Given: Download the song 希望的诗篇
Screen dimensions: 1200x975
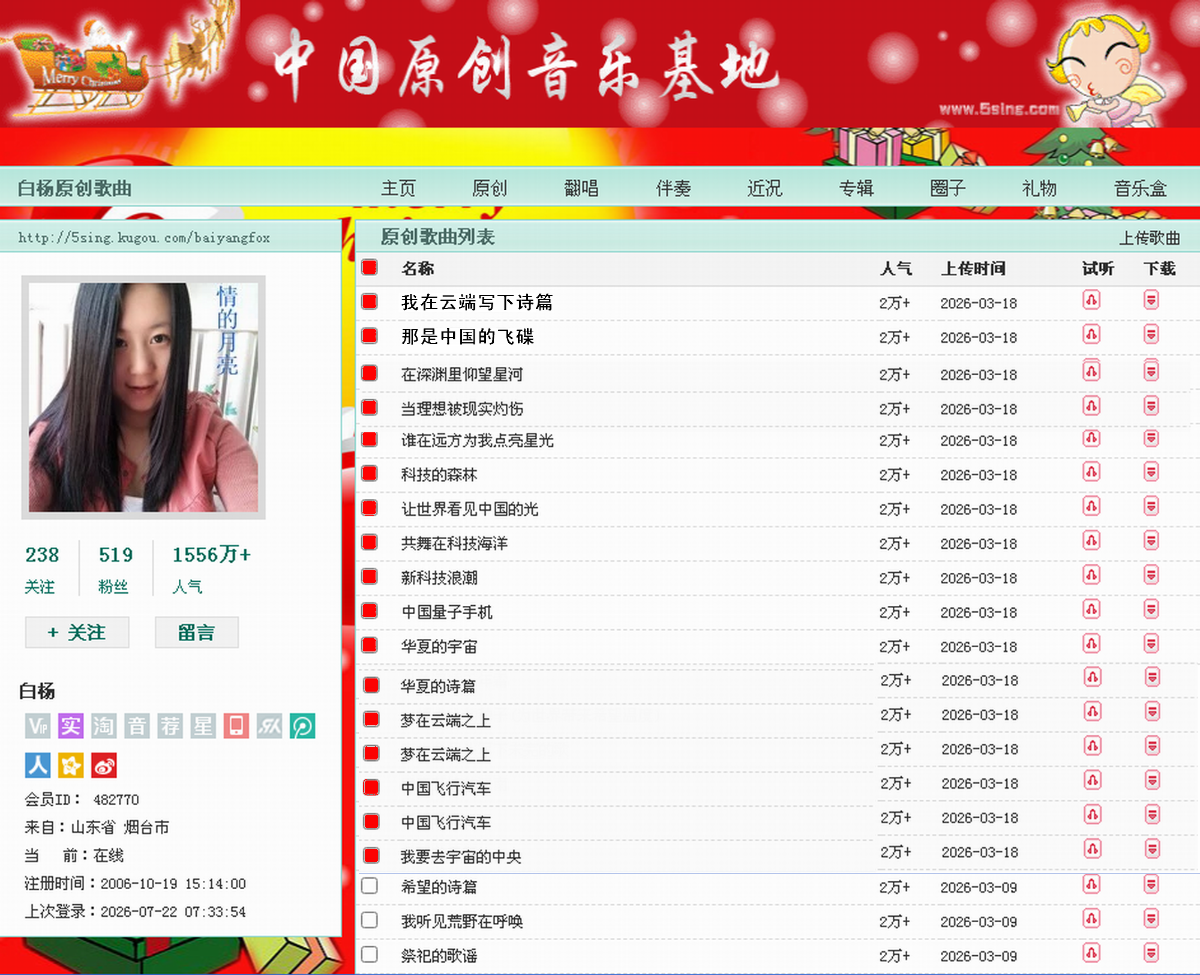Looking at the screenshot, I should tap(1151, 884).
